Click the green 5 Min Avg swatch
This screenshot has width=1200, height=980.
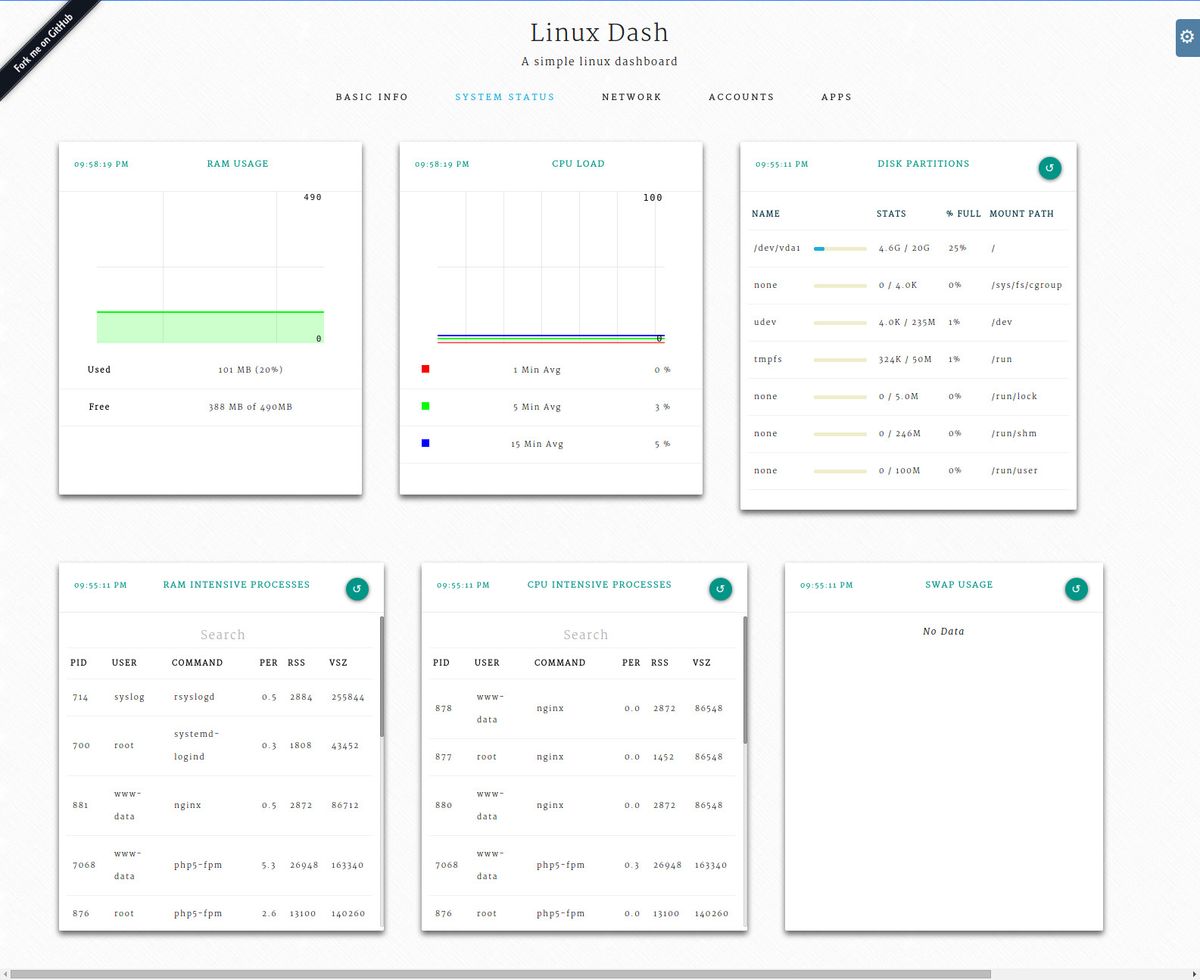tap(426, 406)
